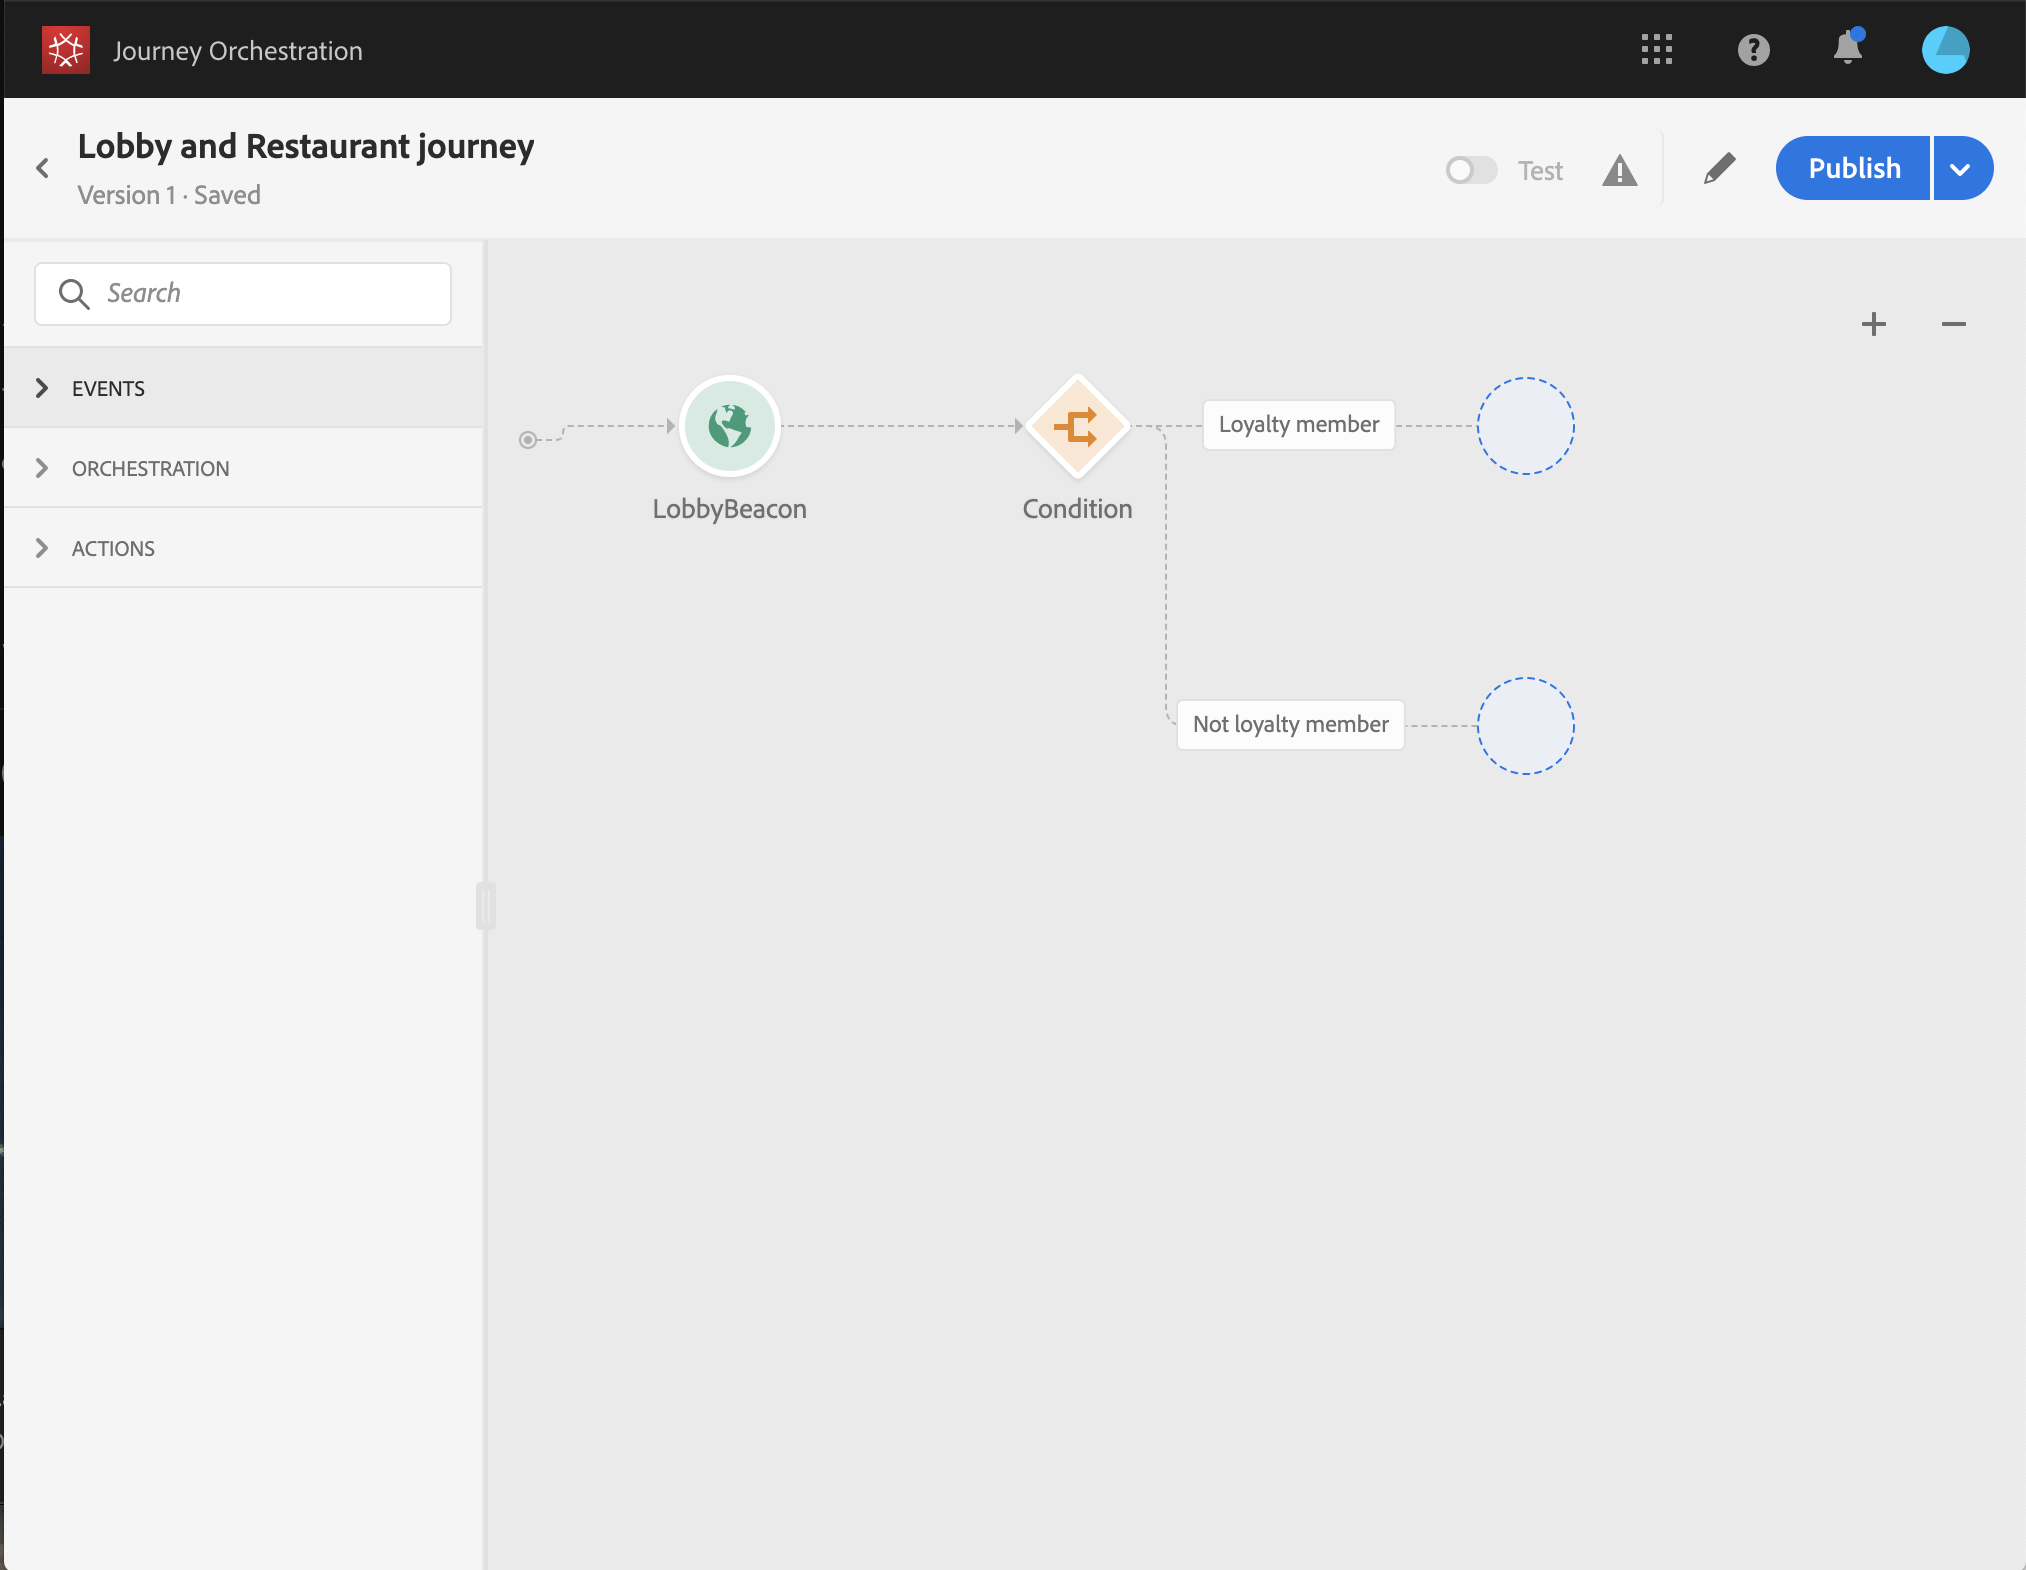Click the pencil edit properties icon
Image resolution: width=2026 pixels, height=1570 pixels.
(x=1719, y=169)
